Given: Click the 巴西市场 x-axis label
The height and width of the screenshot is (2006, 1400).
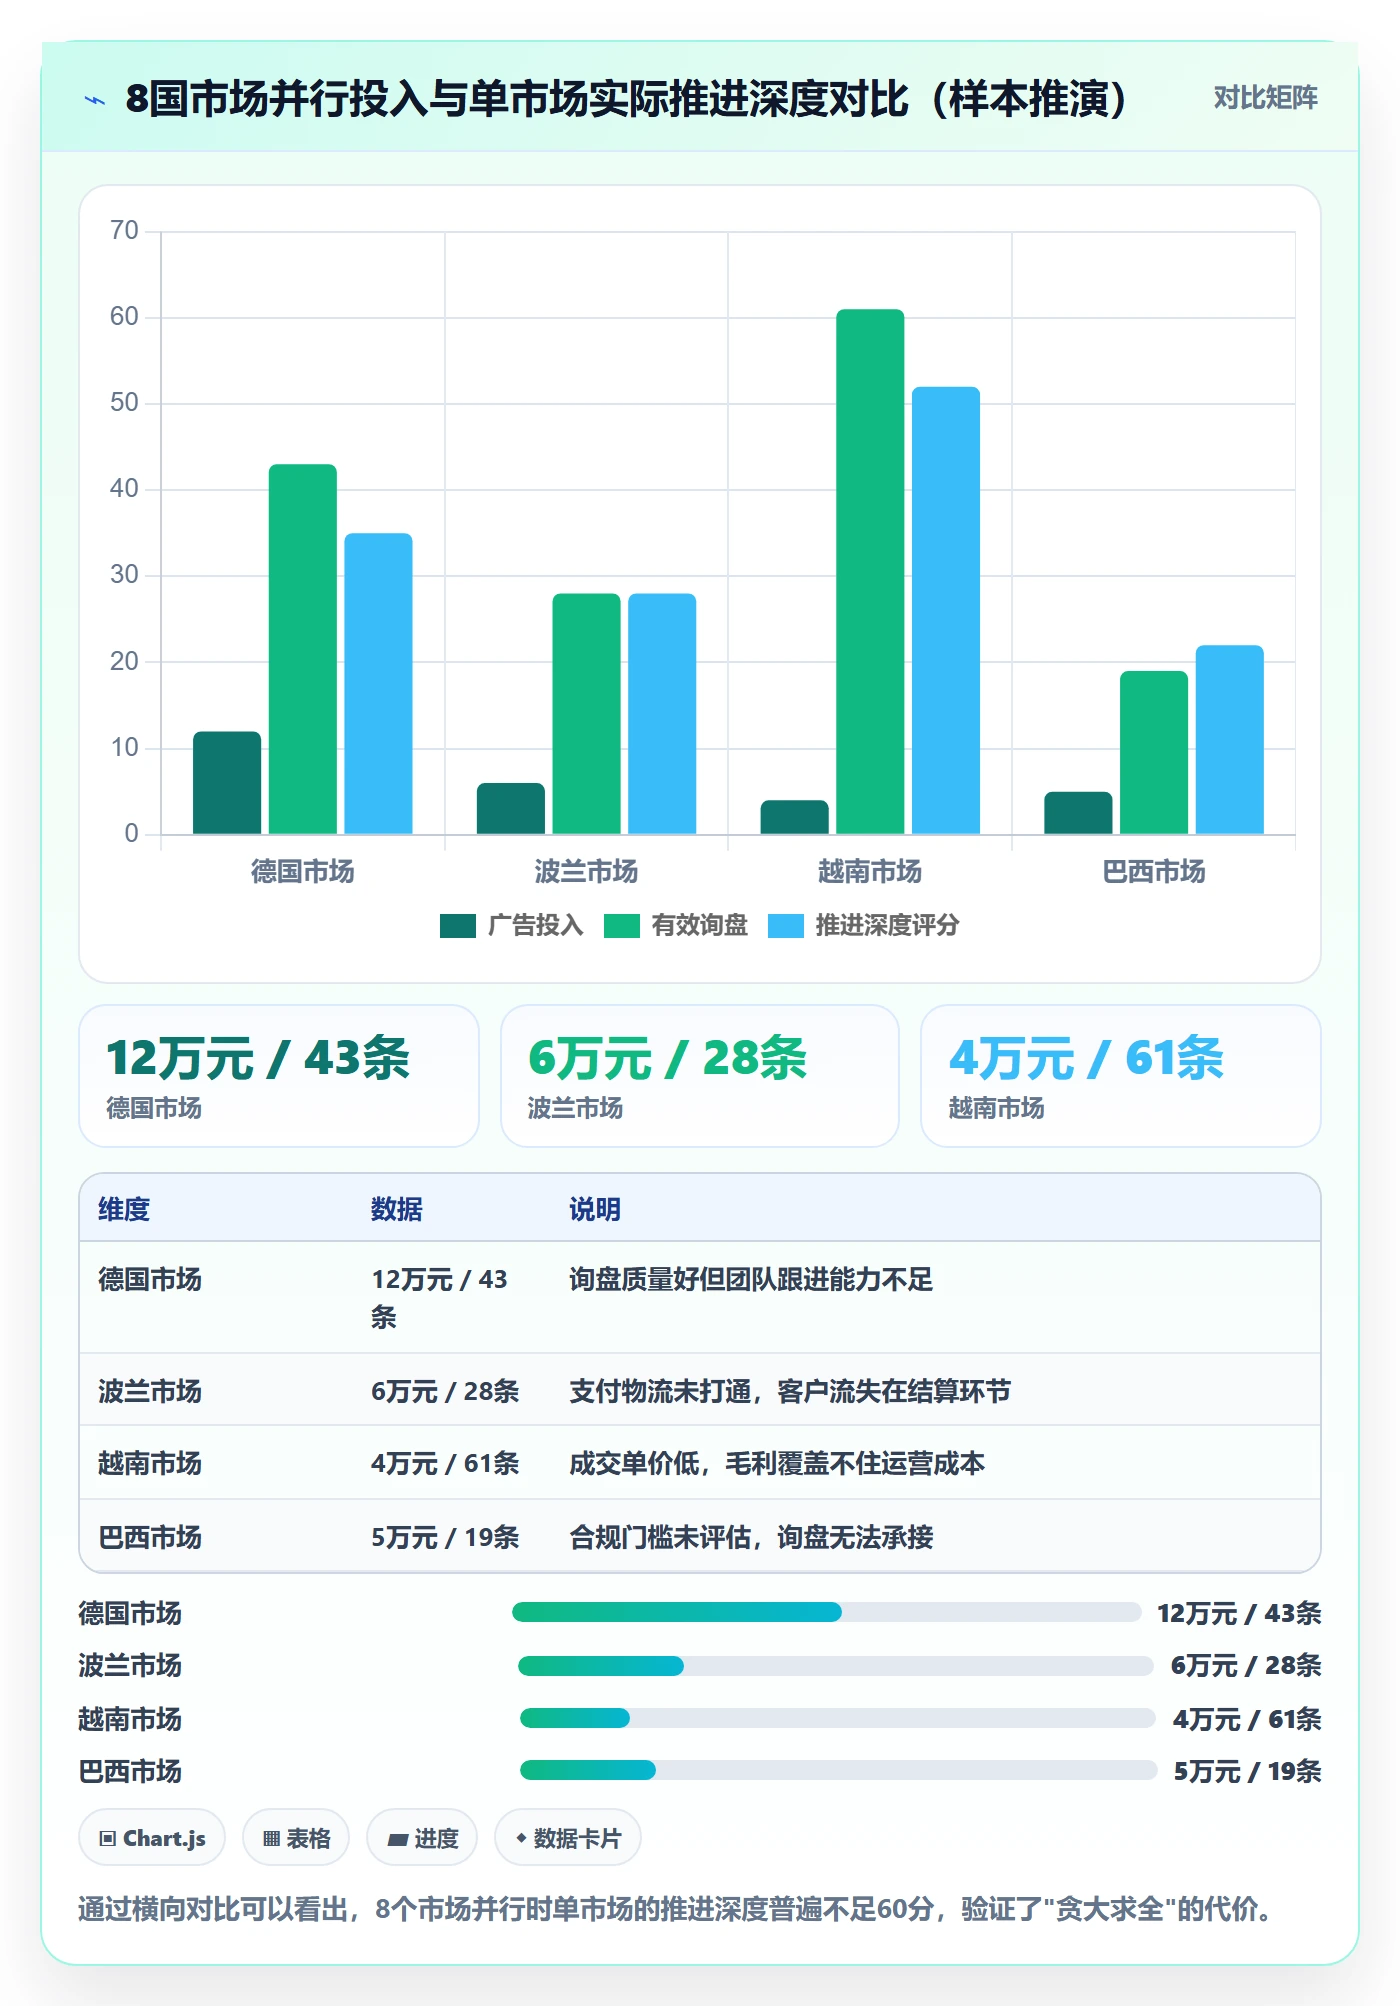Looking at the screenshot, I should click(1154, 872).
